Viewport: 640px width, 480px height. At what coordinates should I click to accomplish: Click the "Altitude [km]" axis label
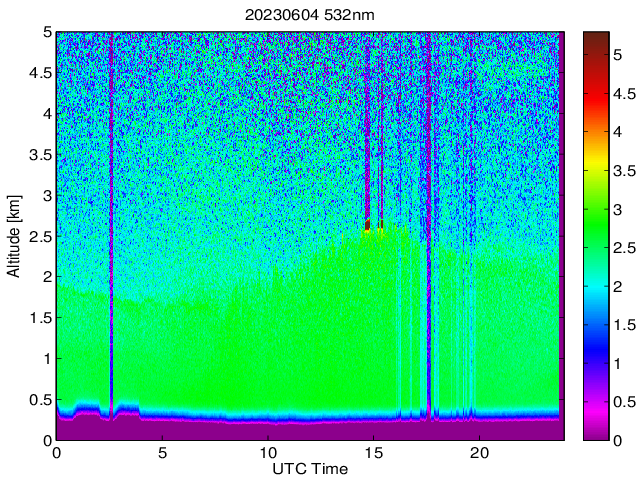13,236
